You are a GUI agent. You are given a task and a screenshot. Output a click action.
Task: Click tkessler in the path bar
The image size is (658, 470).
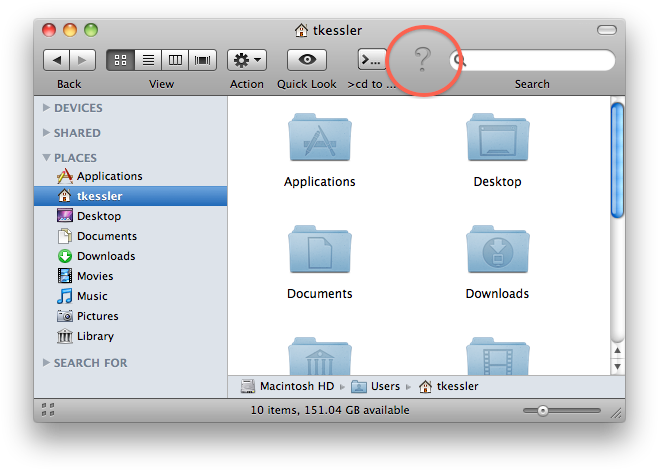point(449,386)
